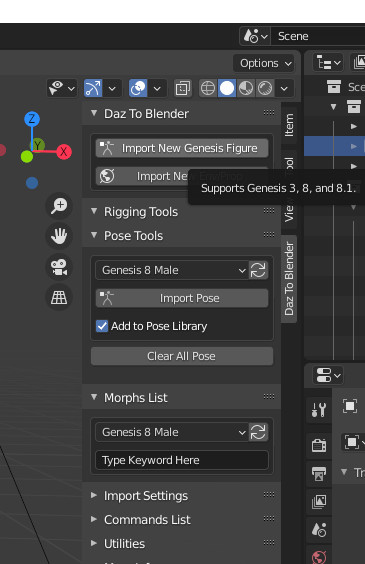365x564 pixels.
Task: Switch orthographic/perspective grid icon
Action: pos(59,297)
